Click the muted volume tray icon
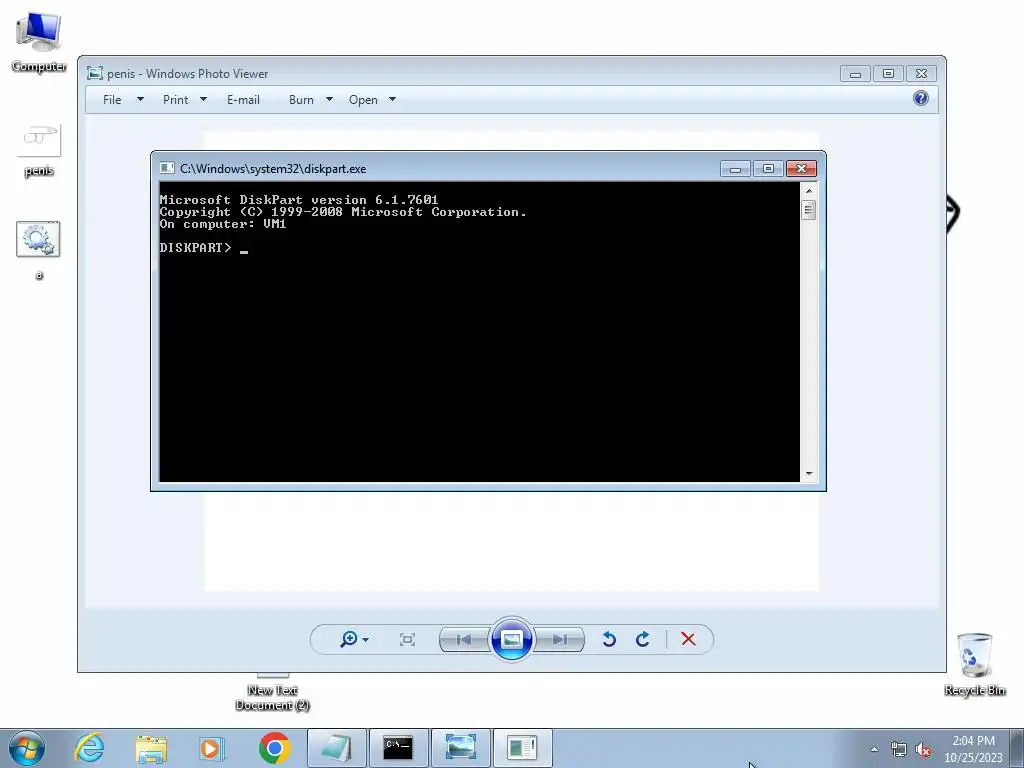1024x768 pixels. tap(923, 749)
